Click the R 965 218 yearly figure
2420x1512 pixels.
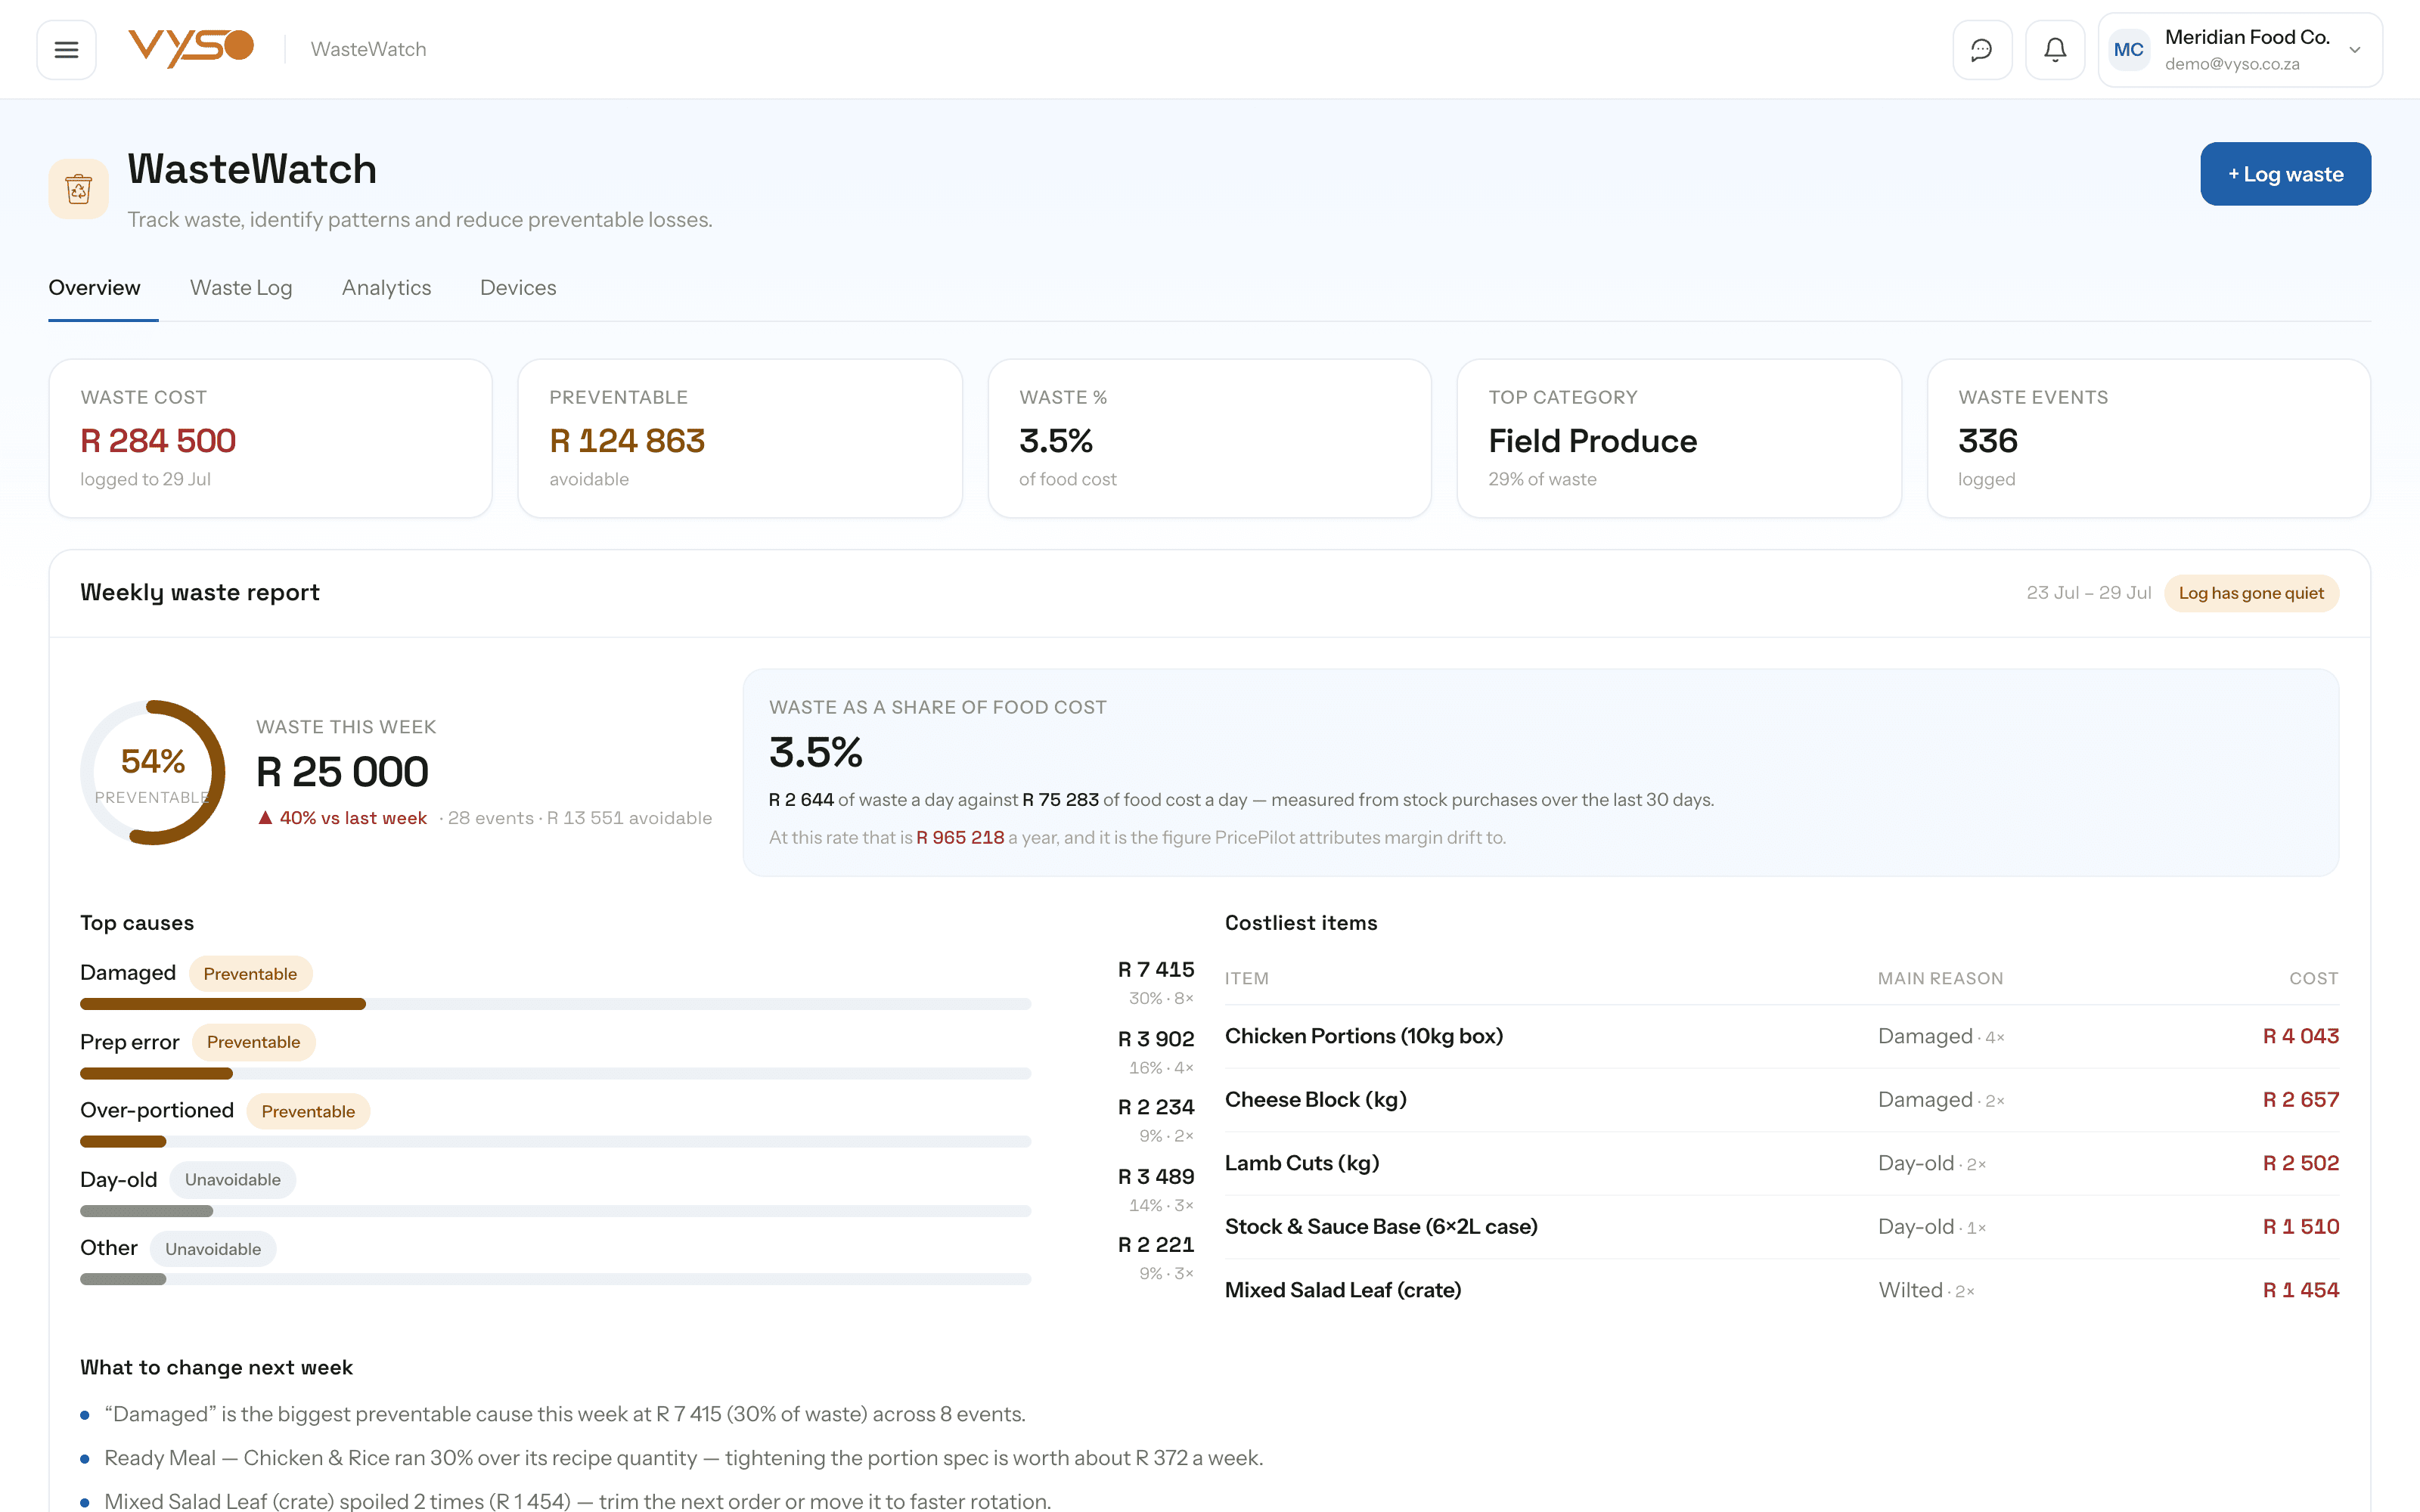[960, 838]
